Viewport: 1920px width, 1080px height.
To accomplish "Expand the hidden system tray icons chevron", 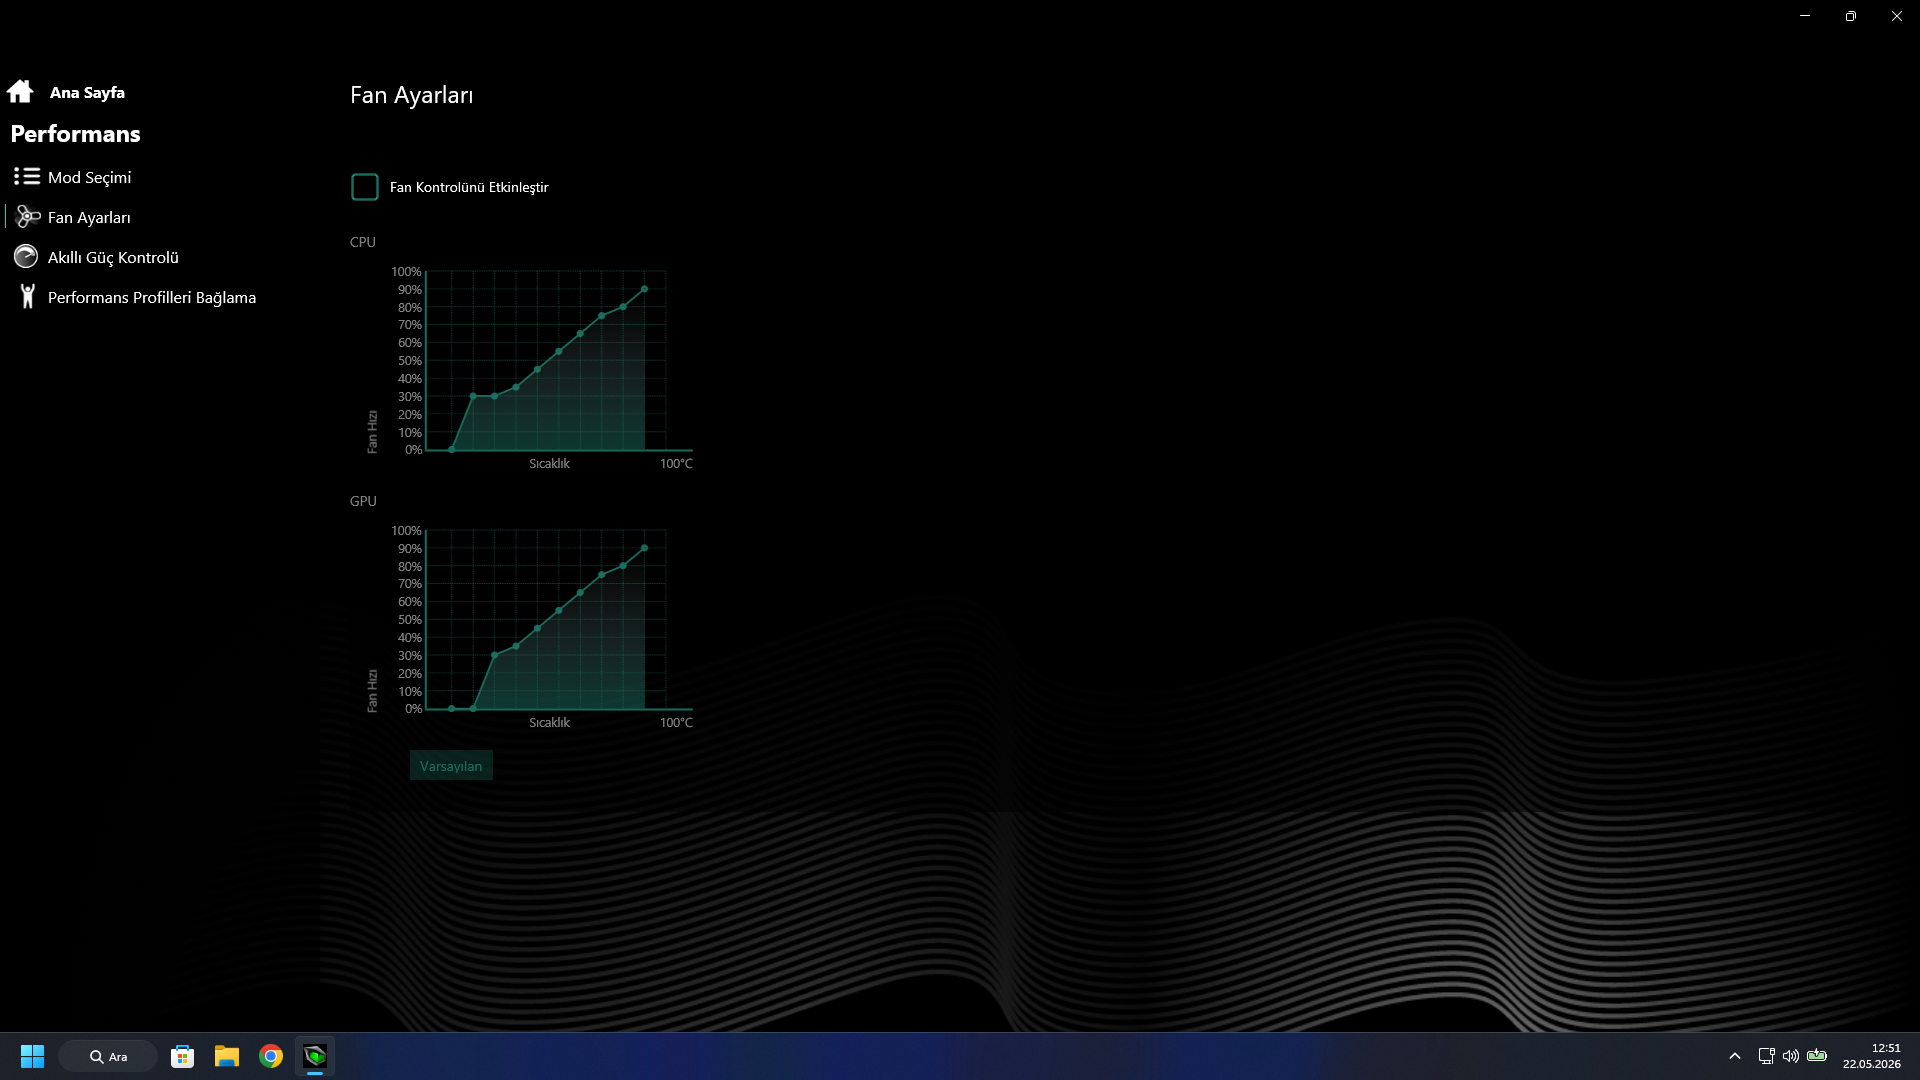I will (x=1735, y=1056).
